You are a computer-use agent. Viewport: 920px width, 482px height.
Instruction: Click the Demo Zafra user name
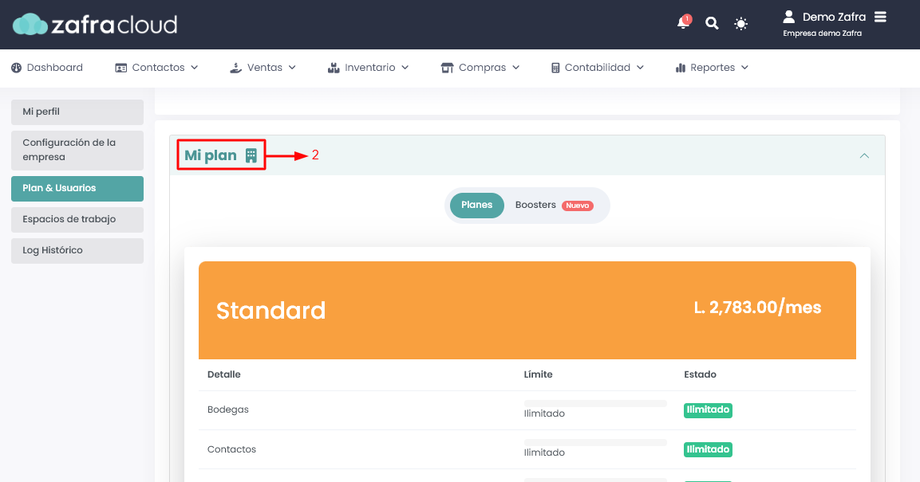tap(834, 17)
